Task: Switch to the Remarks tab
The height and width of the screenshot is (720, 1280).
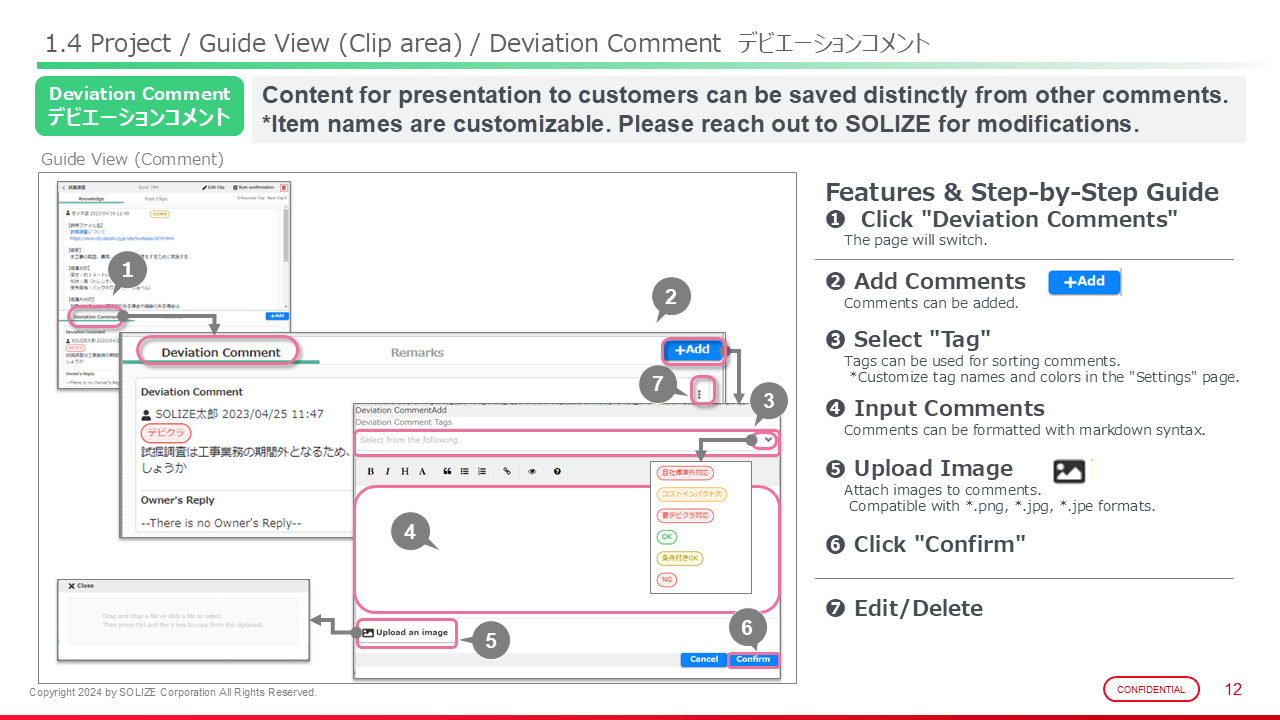Action: point(417,352)
